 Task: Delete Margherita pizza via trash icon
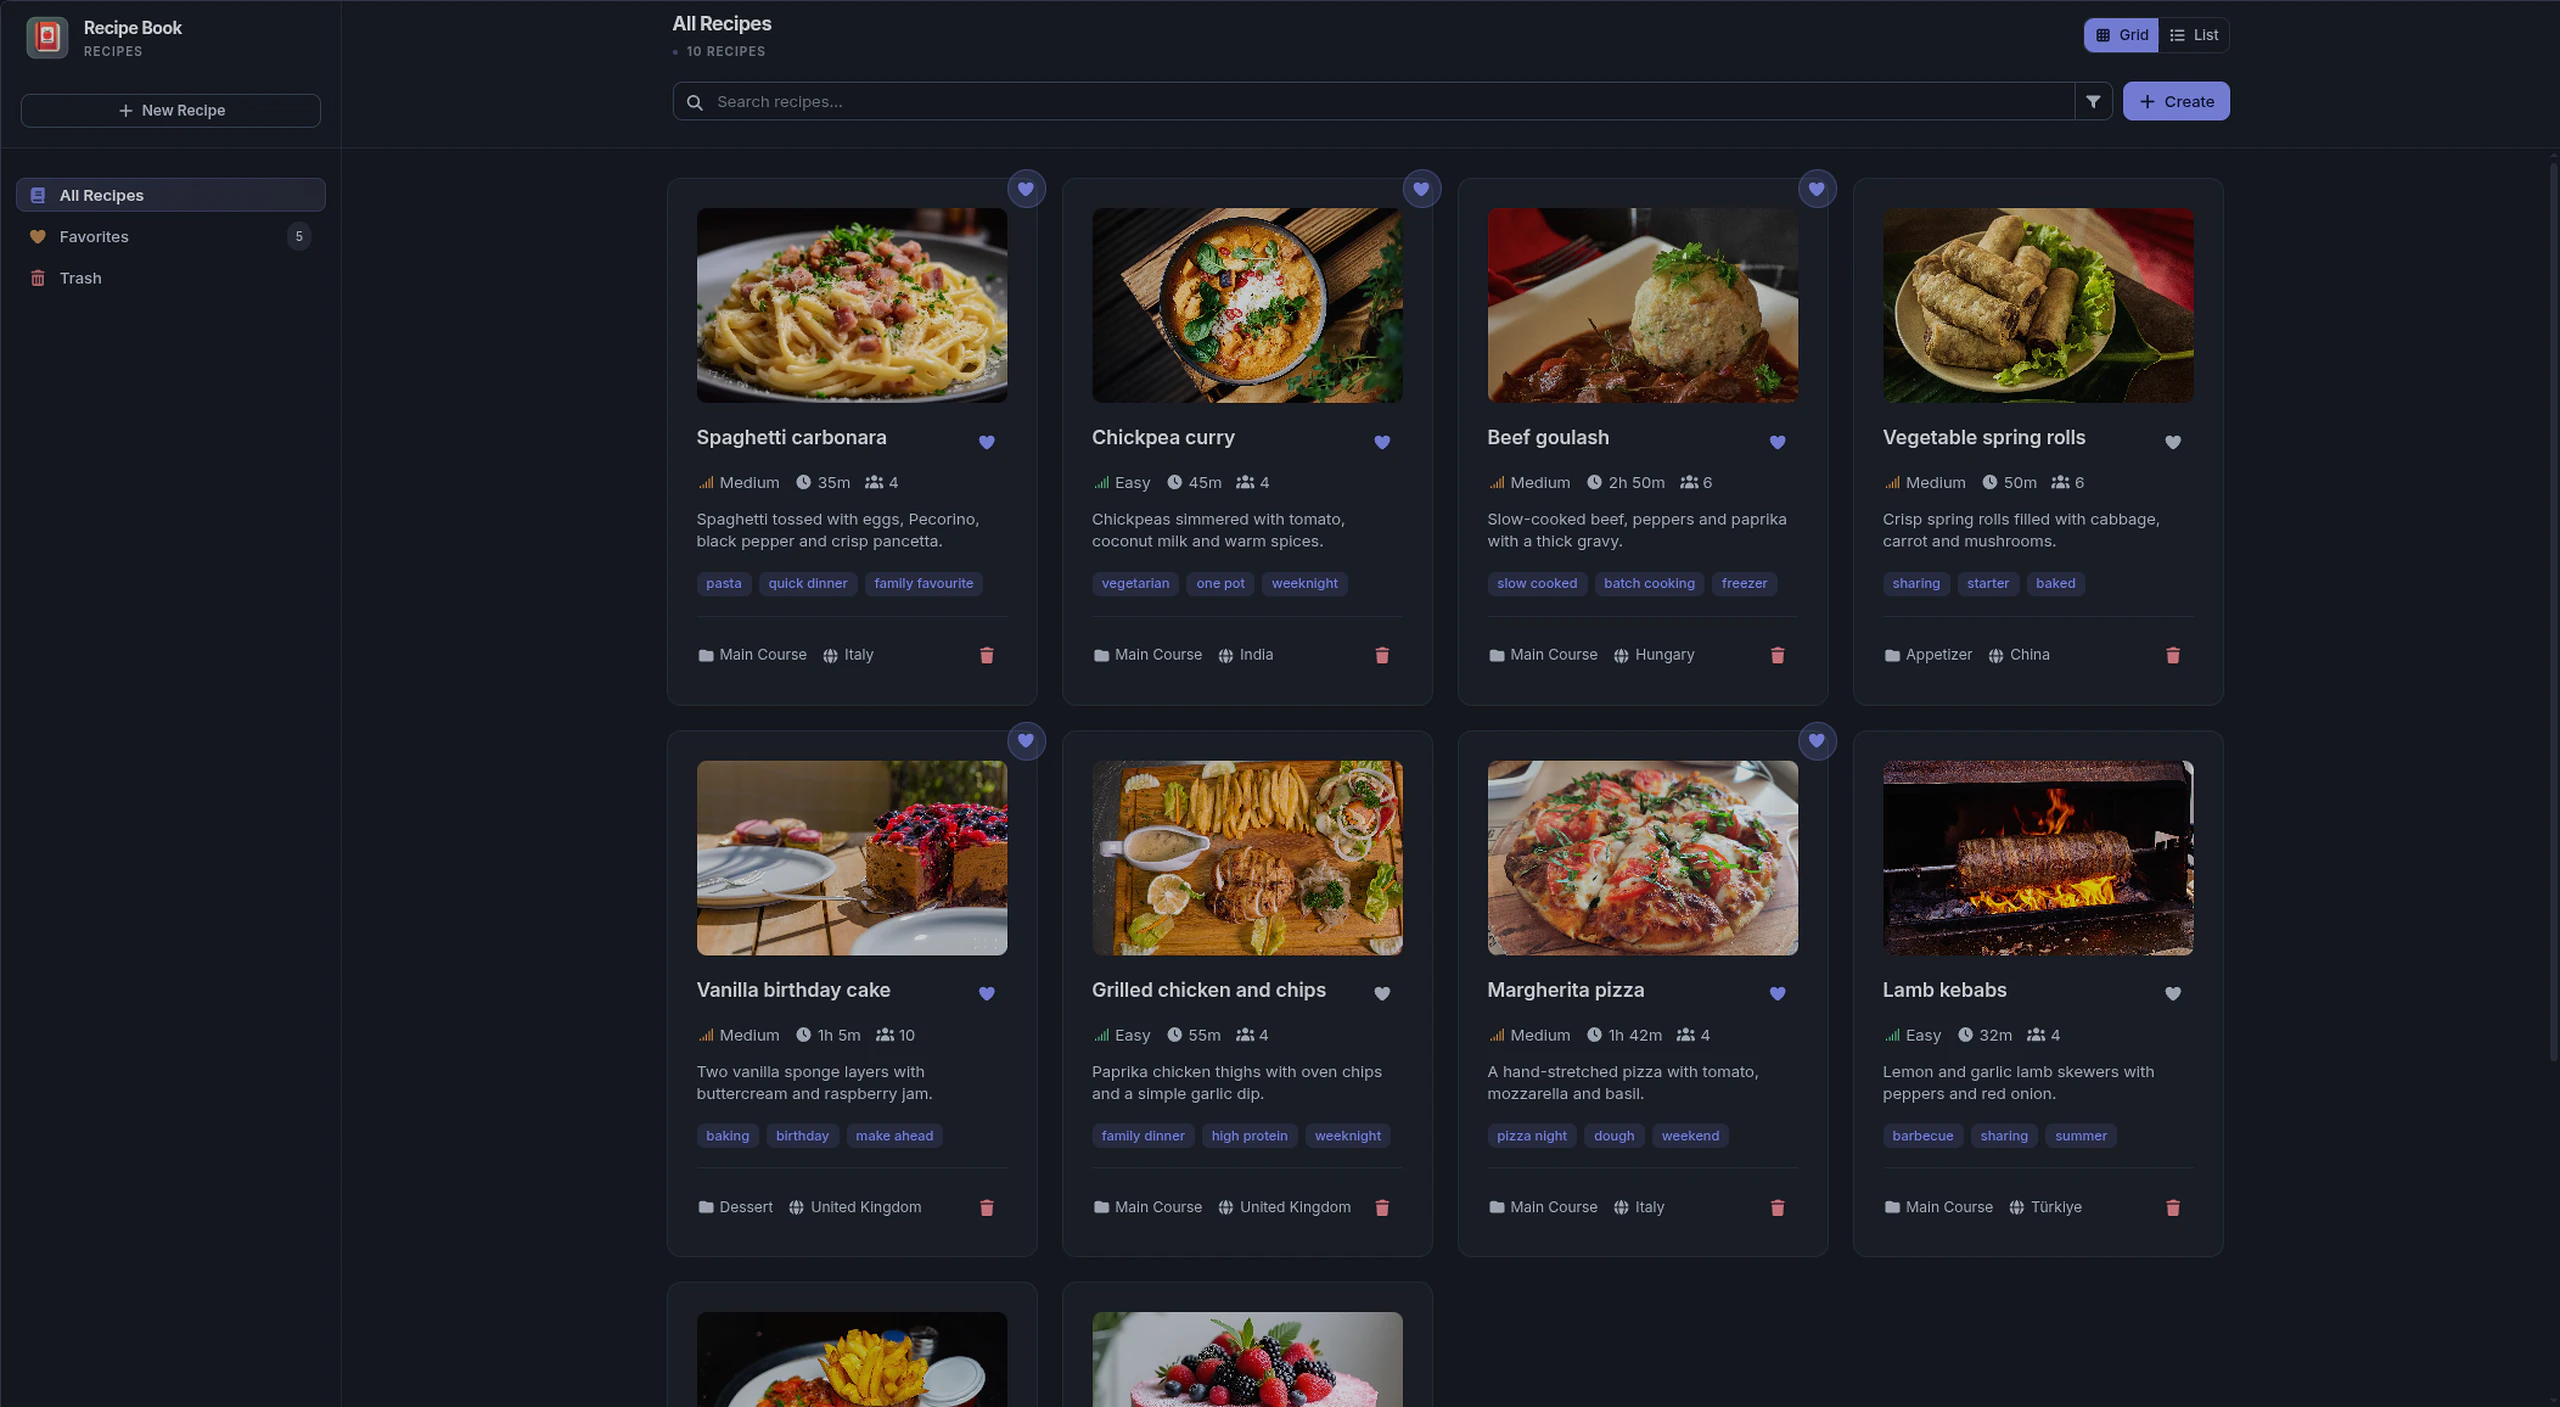point(1777,1207)
